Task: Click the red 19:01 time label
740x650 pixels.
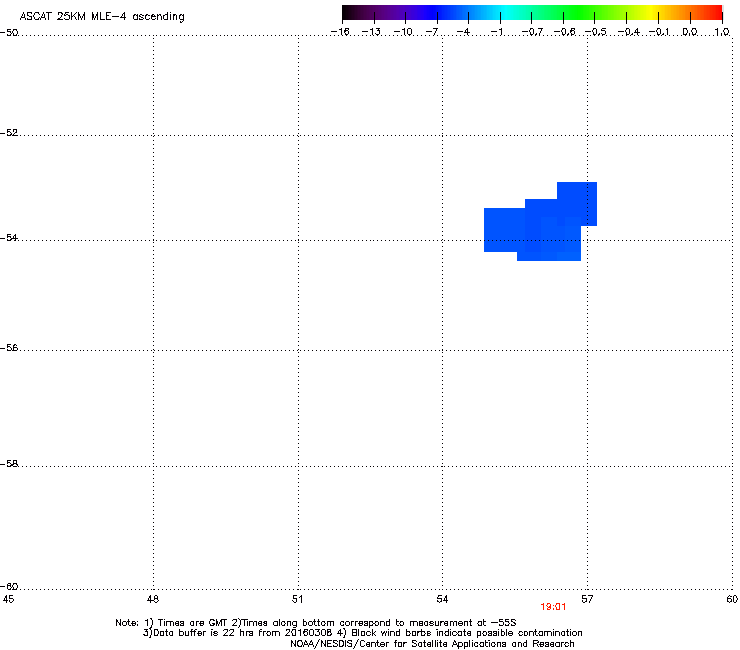Action: [553, 607]
